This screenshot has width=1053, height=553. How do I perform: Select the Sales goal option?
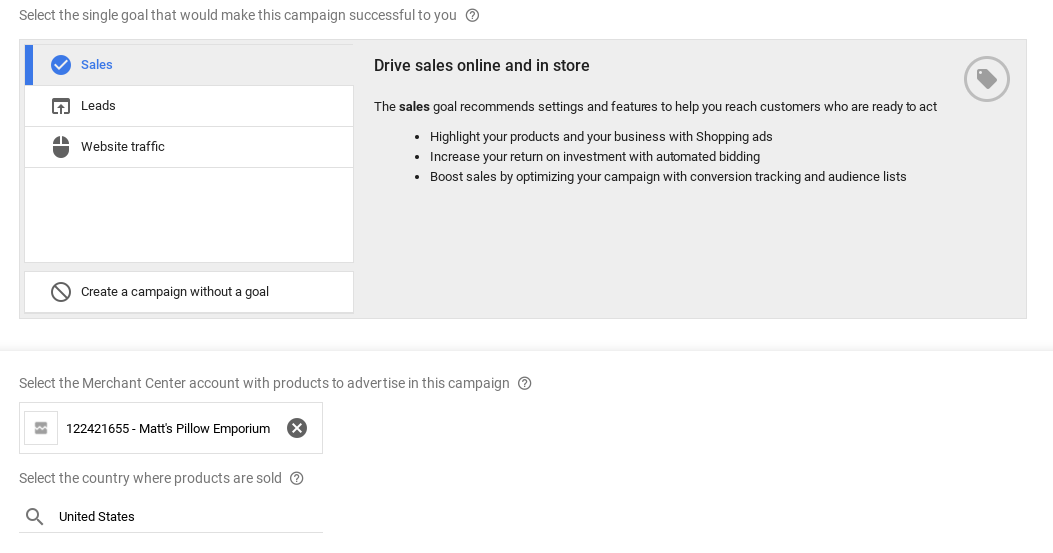tap(97, 65)
